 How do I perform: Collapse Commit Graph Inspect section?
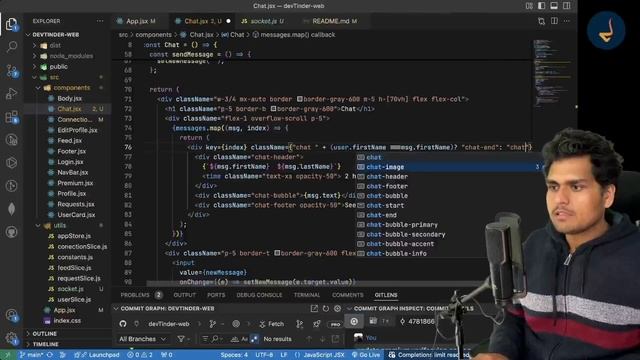click(x=349, y=309)
